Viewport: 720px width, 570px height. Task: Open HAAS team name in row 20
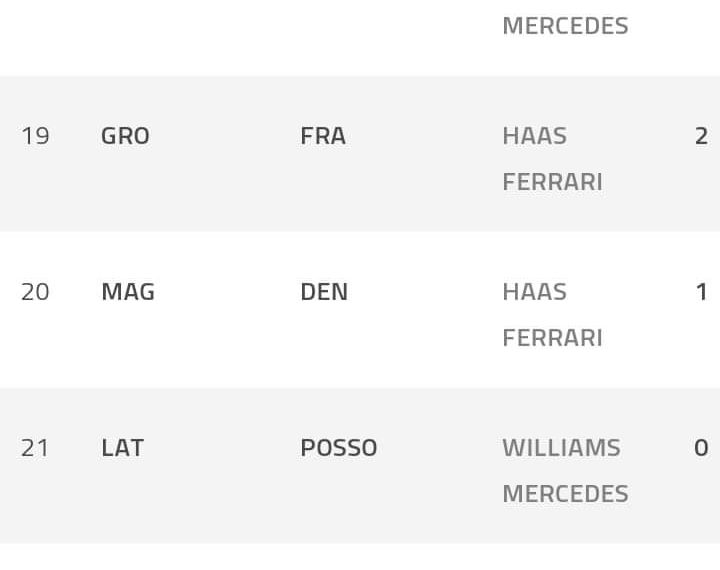(534, 292)
